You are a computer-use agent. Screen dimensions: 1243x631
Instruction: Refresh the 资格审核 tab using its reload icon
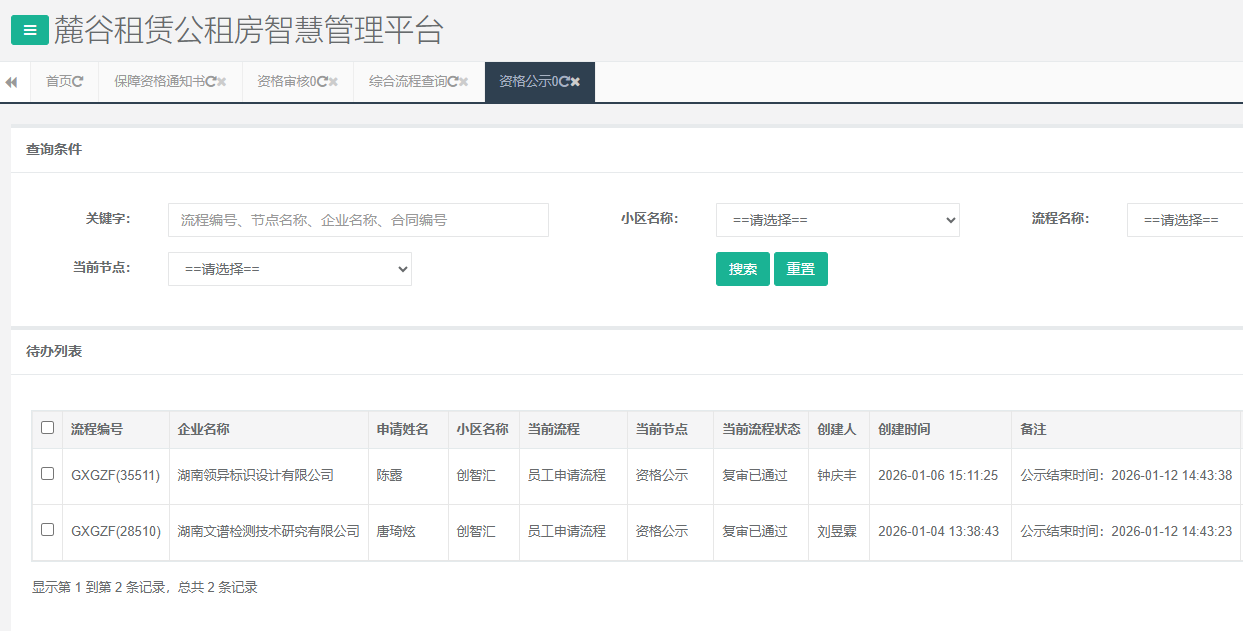[322, 82]
